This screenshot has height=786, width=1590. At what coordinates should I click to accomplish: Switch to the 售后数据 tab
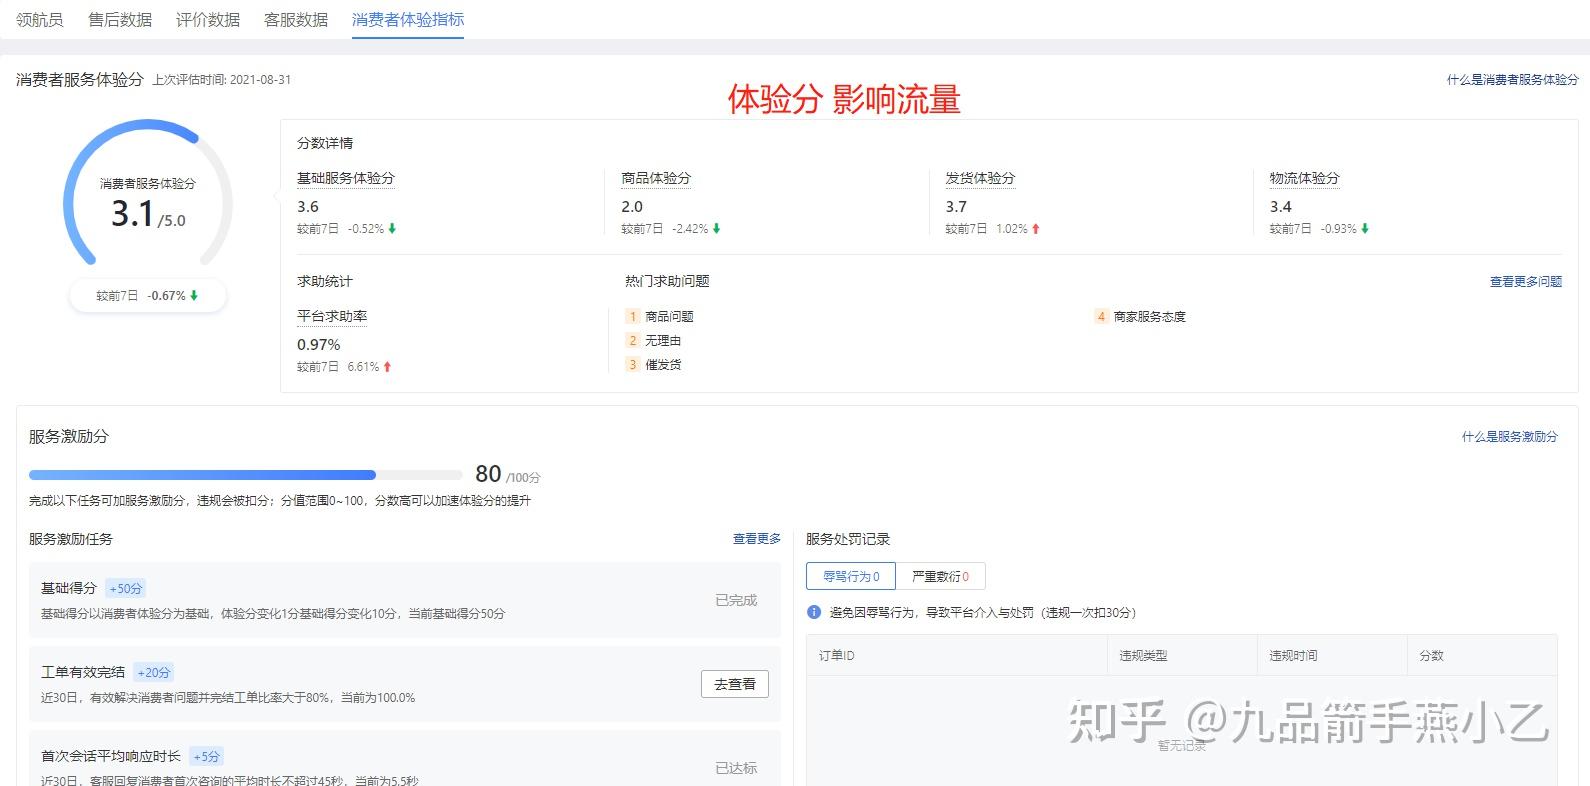pyautogui.click(x=120, y=19)
